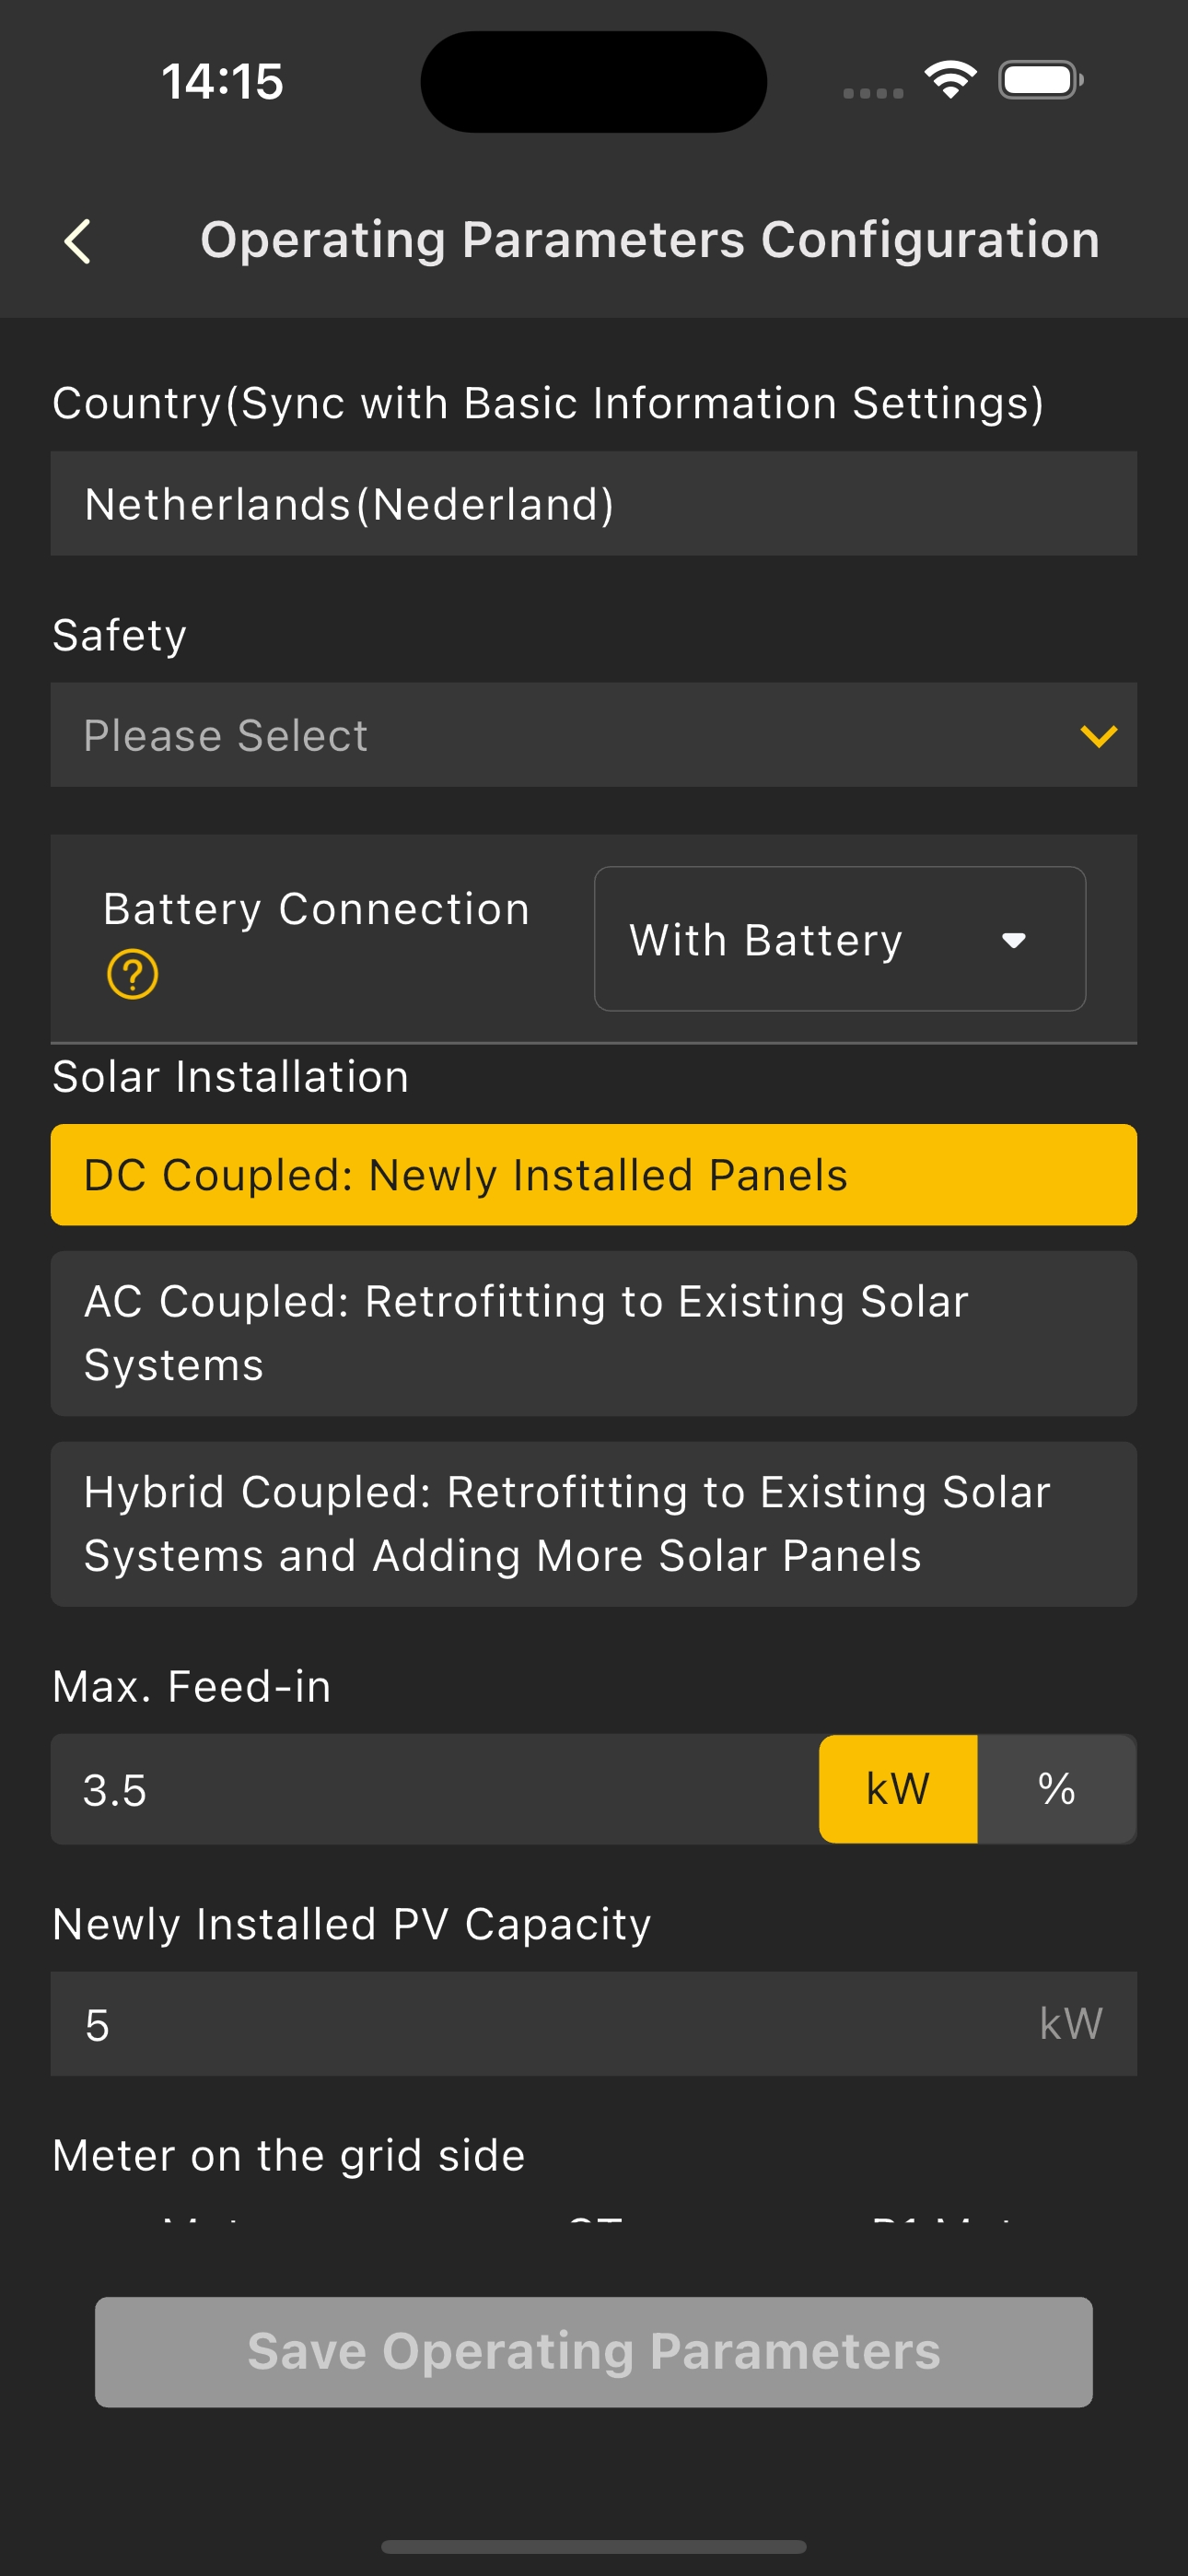Tap the battery status icon

1040,80
